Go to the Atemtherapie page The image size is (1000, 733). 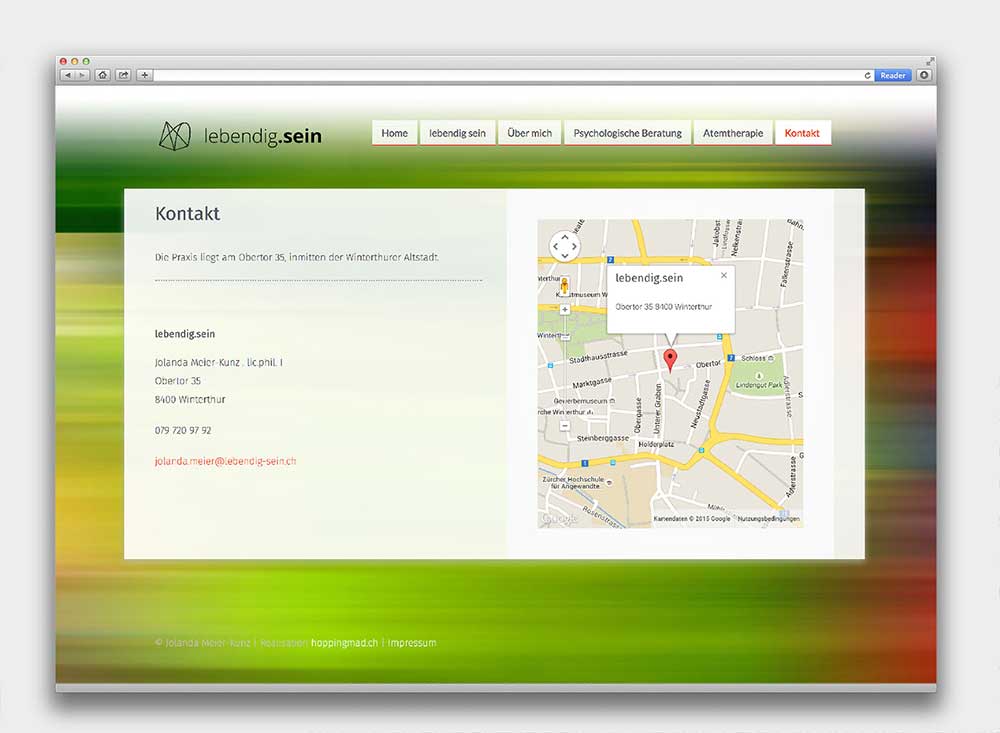[733, 133]
